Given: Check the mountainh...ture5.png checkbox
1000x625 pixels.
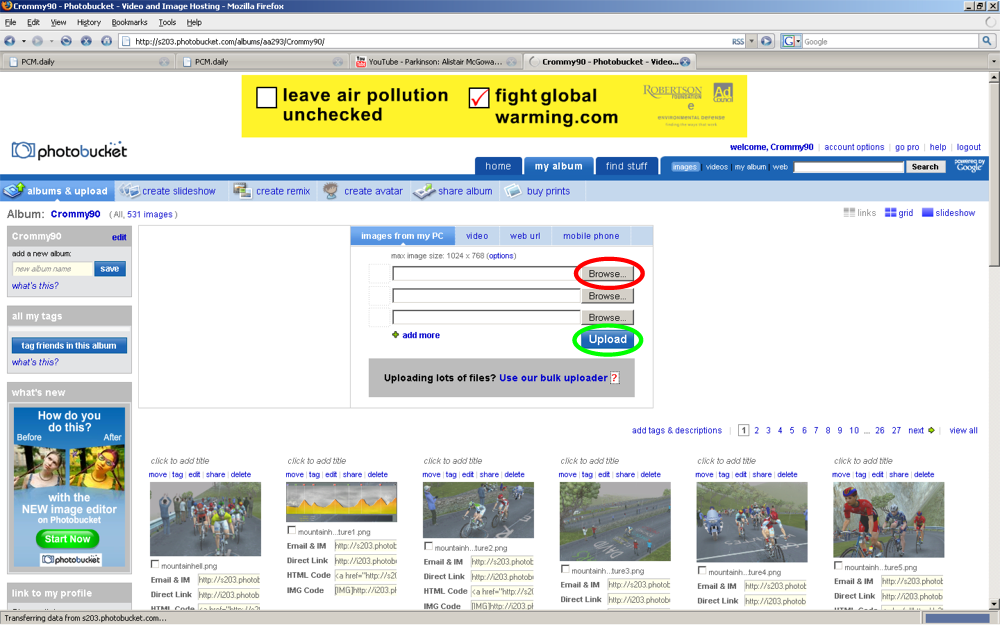Looking at the screenshot, I should click(x=839, y=566).
